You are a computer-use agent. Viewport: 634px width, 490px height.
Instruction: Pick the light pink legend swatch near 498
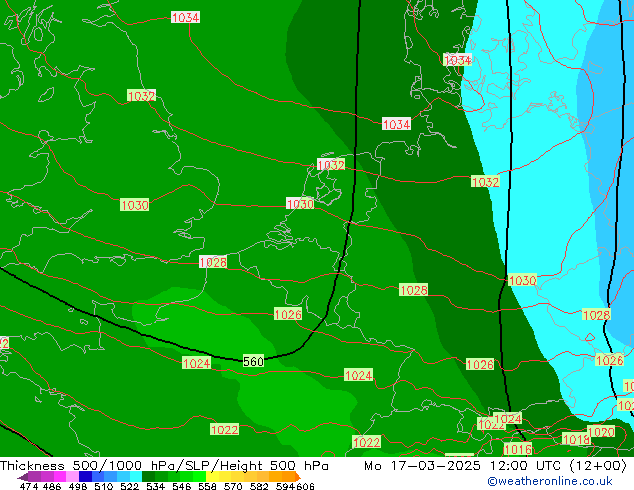72,477
